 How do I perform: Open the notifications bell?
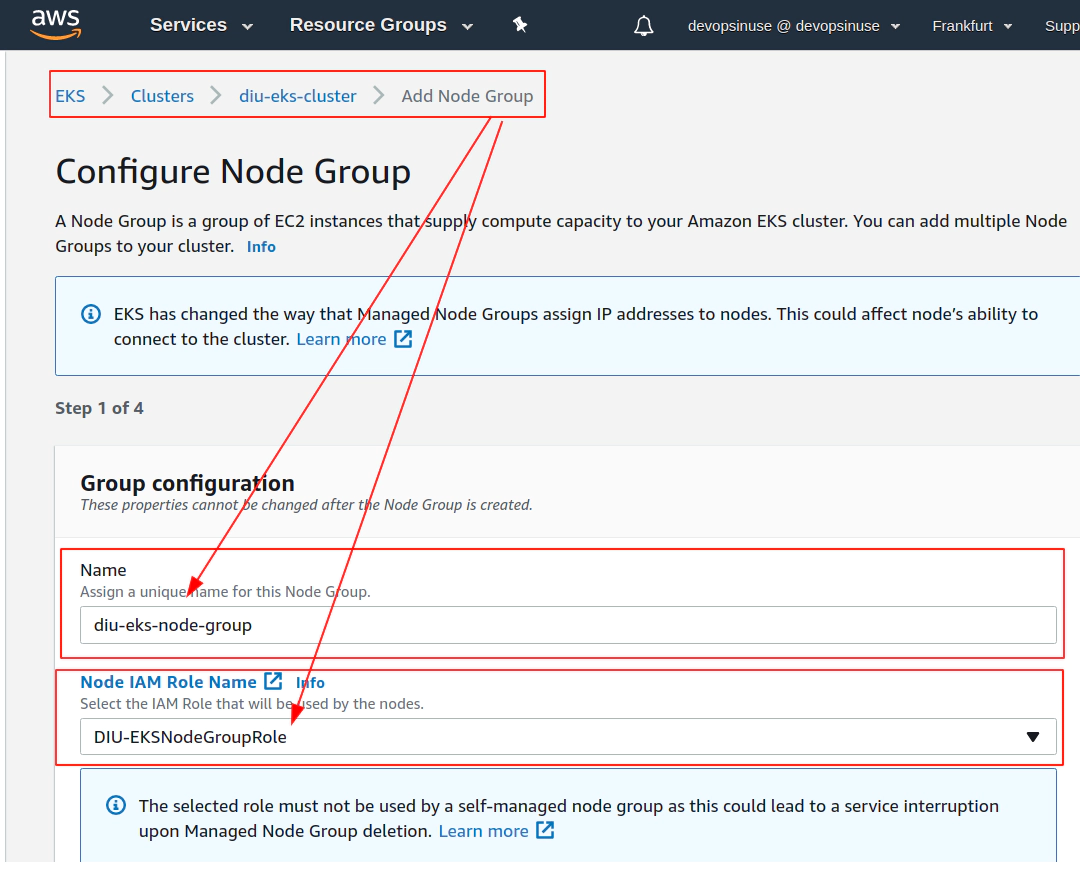pyautogui.click(x=643, y=26)
